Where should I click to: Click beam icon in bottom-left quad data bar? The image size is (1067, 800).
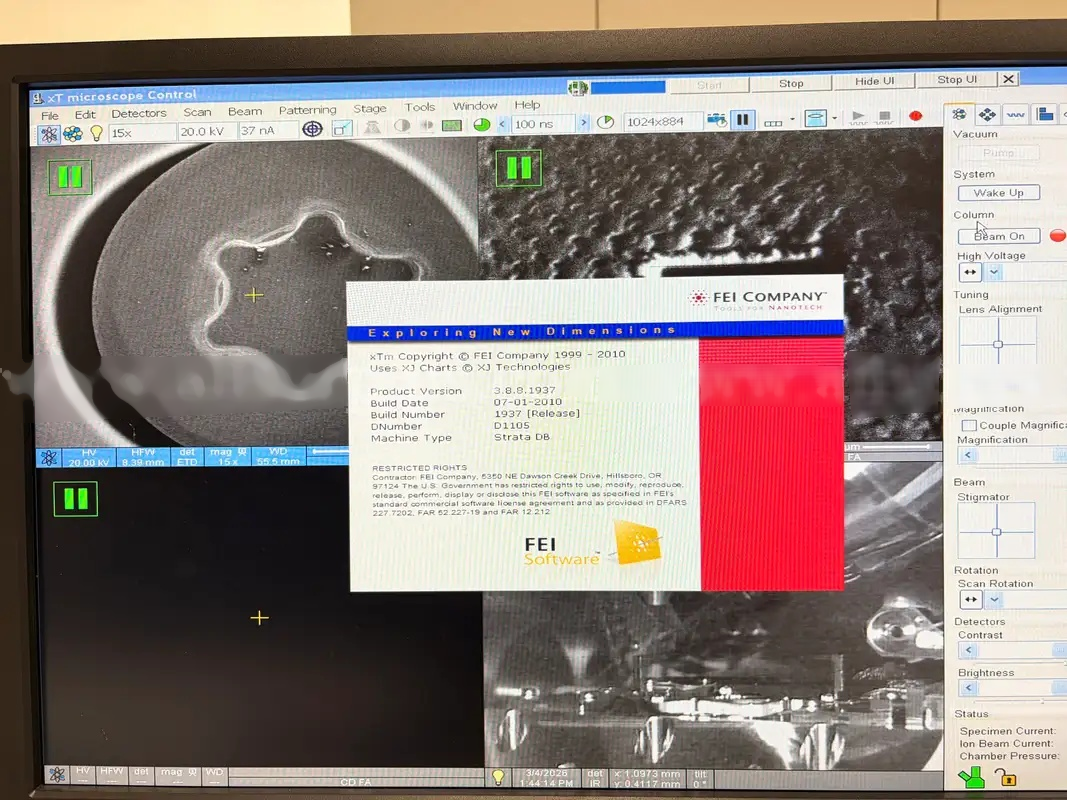click(x=57, y=775)
